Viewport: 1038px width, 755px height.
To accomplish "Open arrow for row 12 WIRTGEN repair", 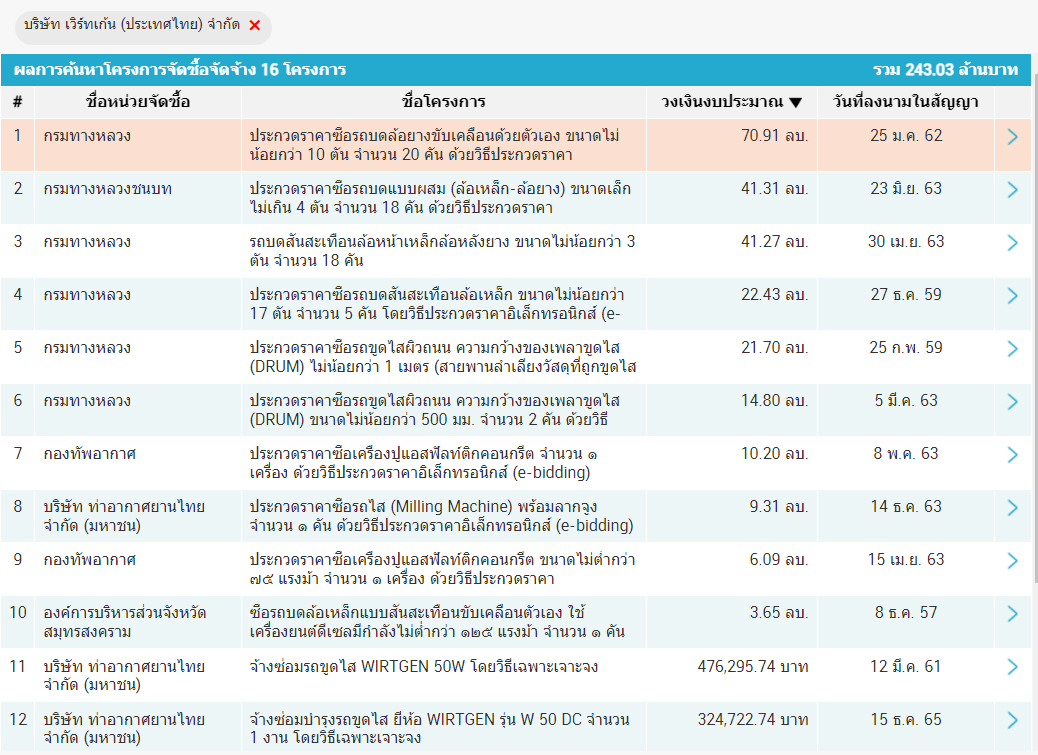I will (x=1012, y=720).
